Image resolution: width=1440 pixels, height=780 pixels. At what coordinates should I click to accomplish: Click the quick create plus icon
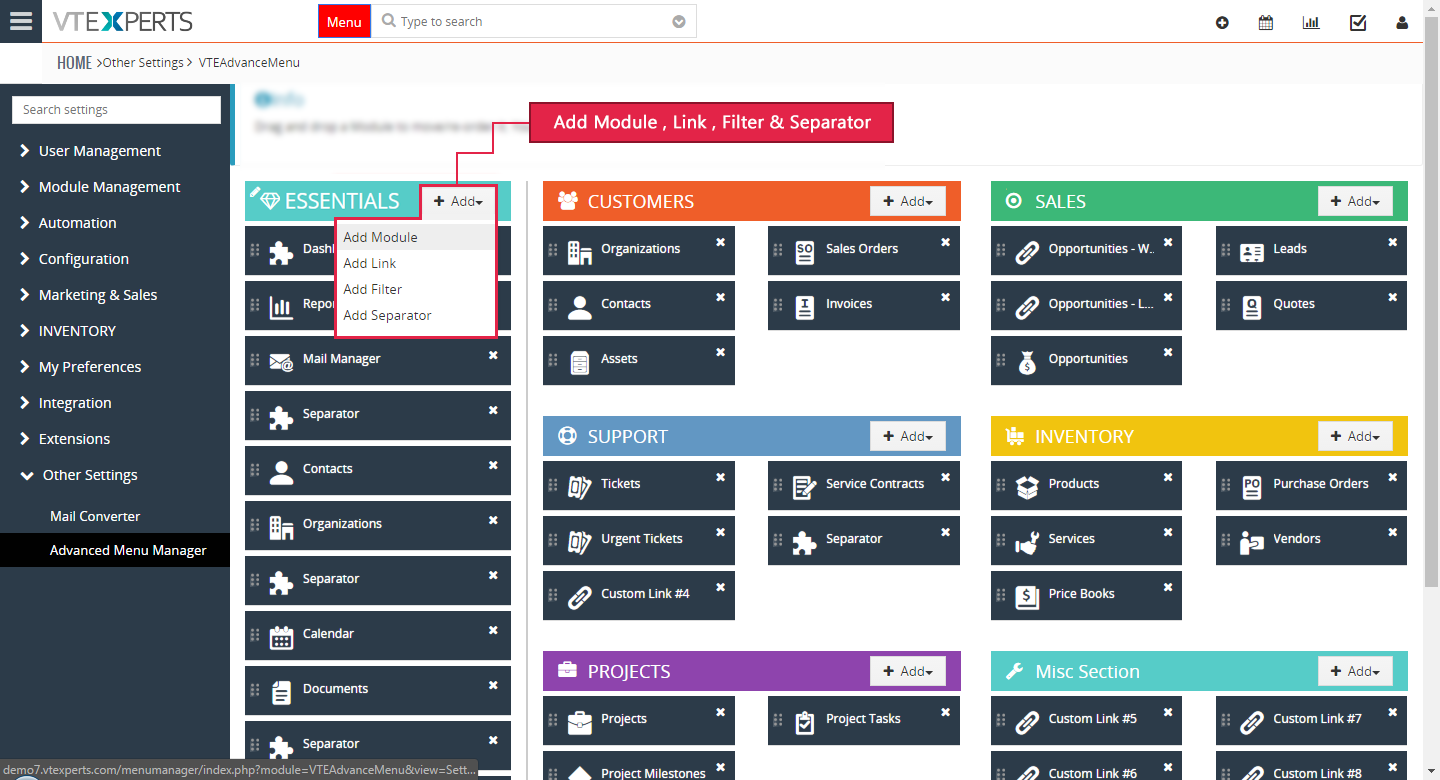coord(1222,22)
